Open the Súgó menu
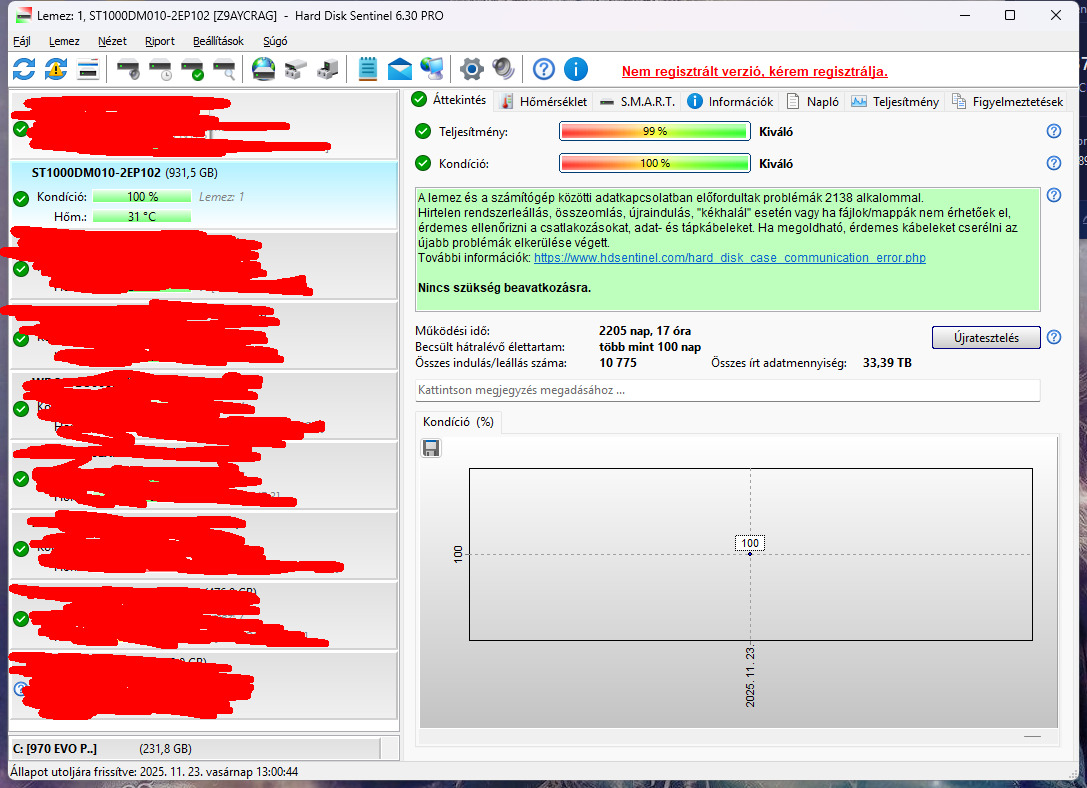The image size is (1087, 788). 275,41
